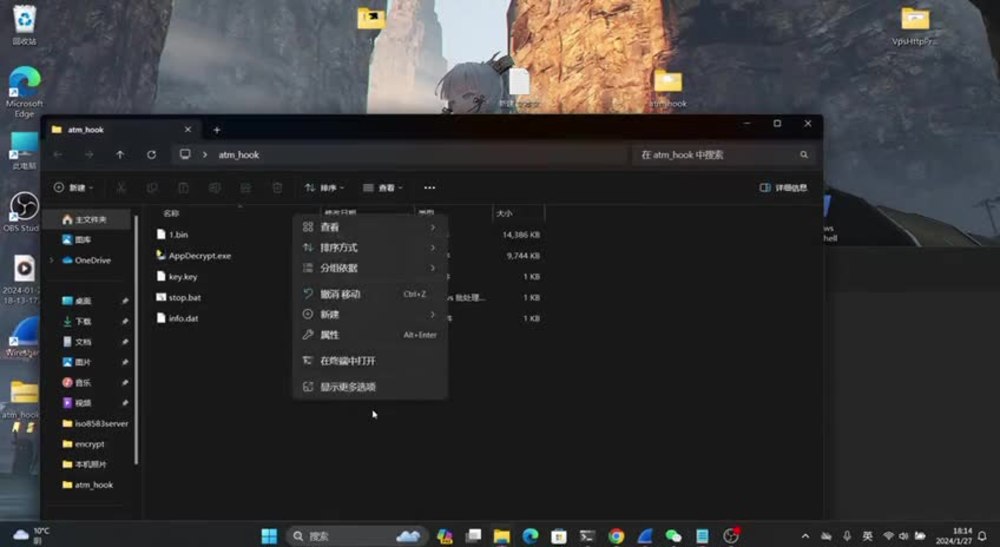Viewport: 1000px width, 547px height.
Task: Click the Paste icon in Explorer toolbar
Action: pyautogui.click(x=183, y=187)
